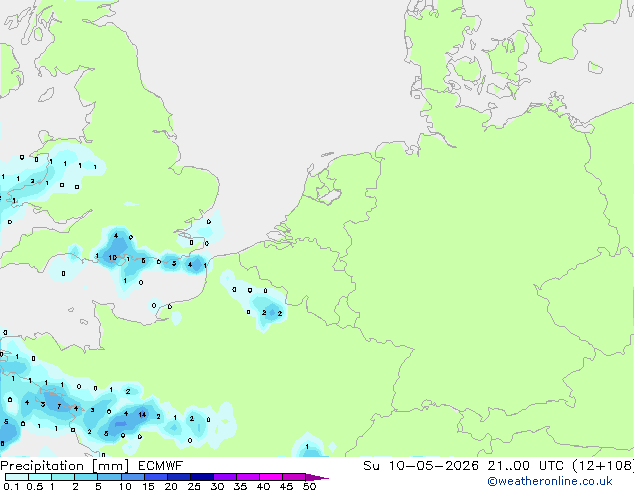Click the '[mm]' unit label
The width and height of the screenshot is (634, 490).
pyautogui.click(x=110, y=466)
